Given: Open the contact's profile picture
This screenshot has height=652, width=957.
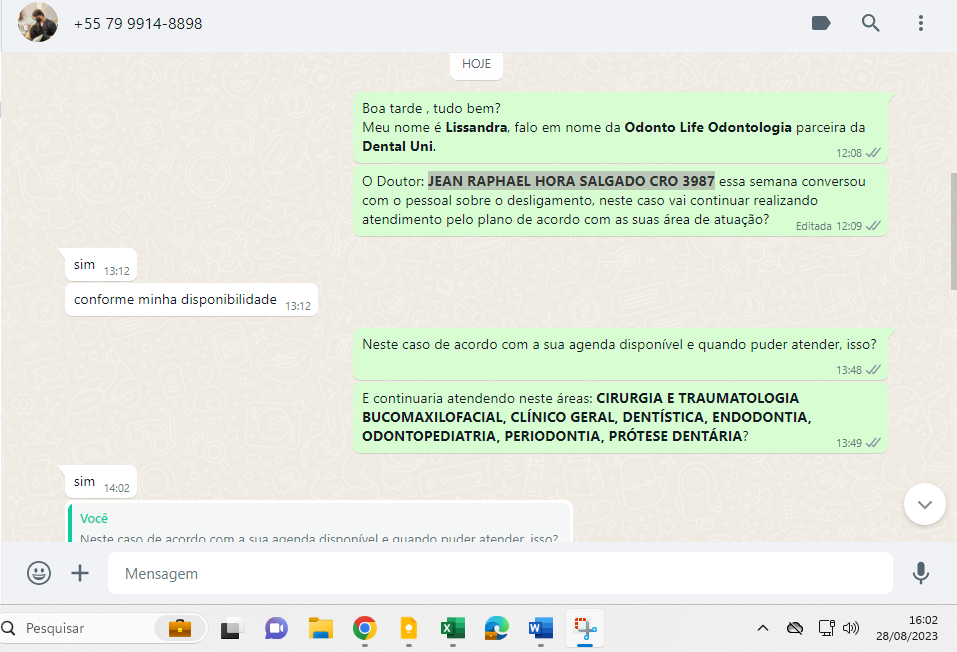Looking at the screenshot, I should point(38,23).
